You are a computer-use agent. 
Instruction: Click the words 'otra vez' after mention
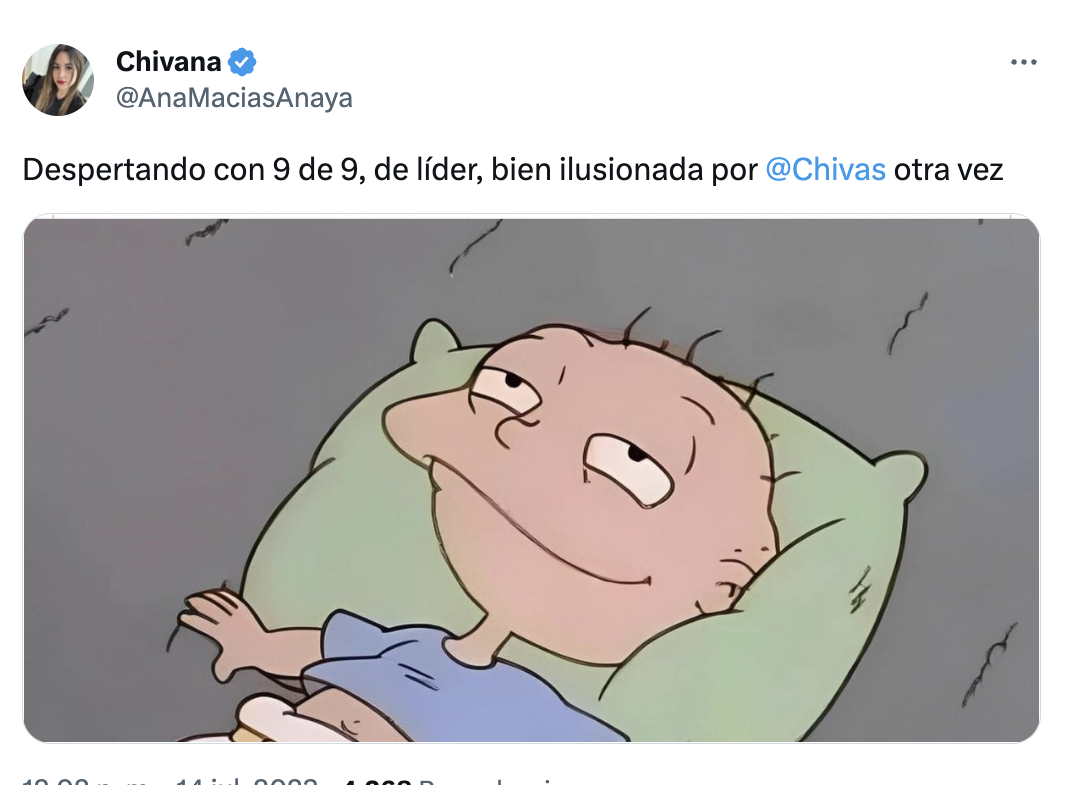[x=948, y=170]
